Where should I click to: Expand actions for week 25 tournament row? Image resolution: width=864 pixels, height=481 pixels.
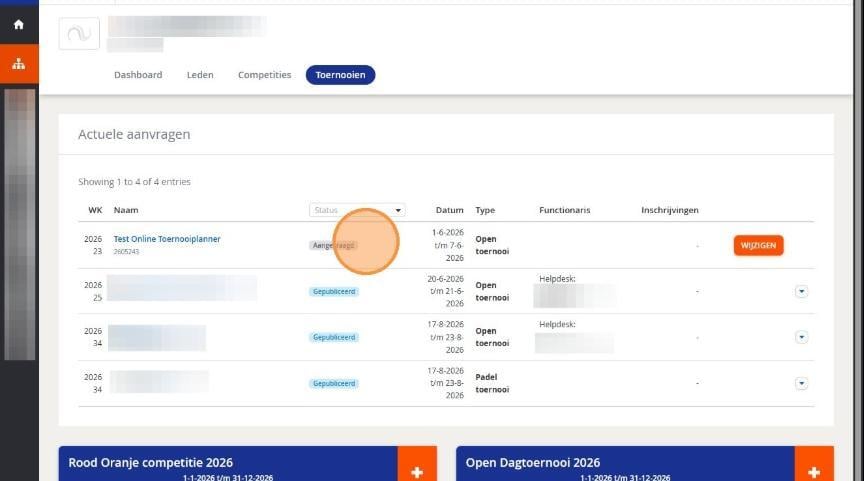point(801,291)
